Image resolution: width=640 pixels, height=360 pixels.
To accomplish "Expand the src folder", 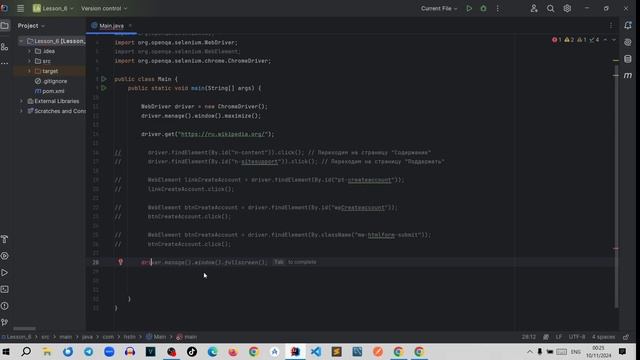I will [29, 61].
